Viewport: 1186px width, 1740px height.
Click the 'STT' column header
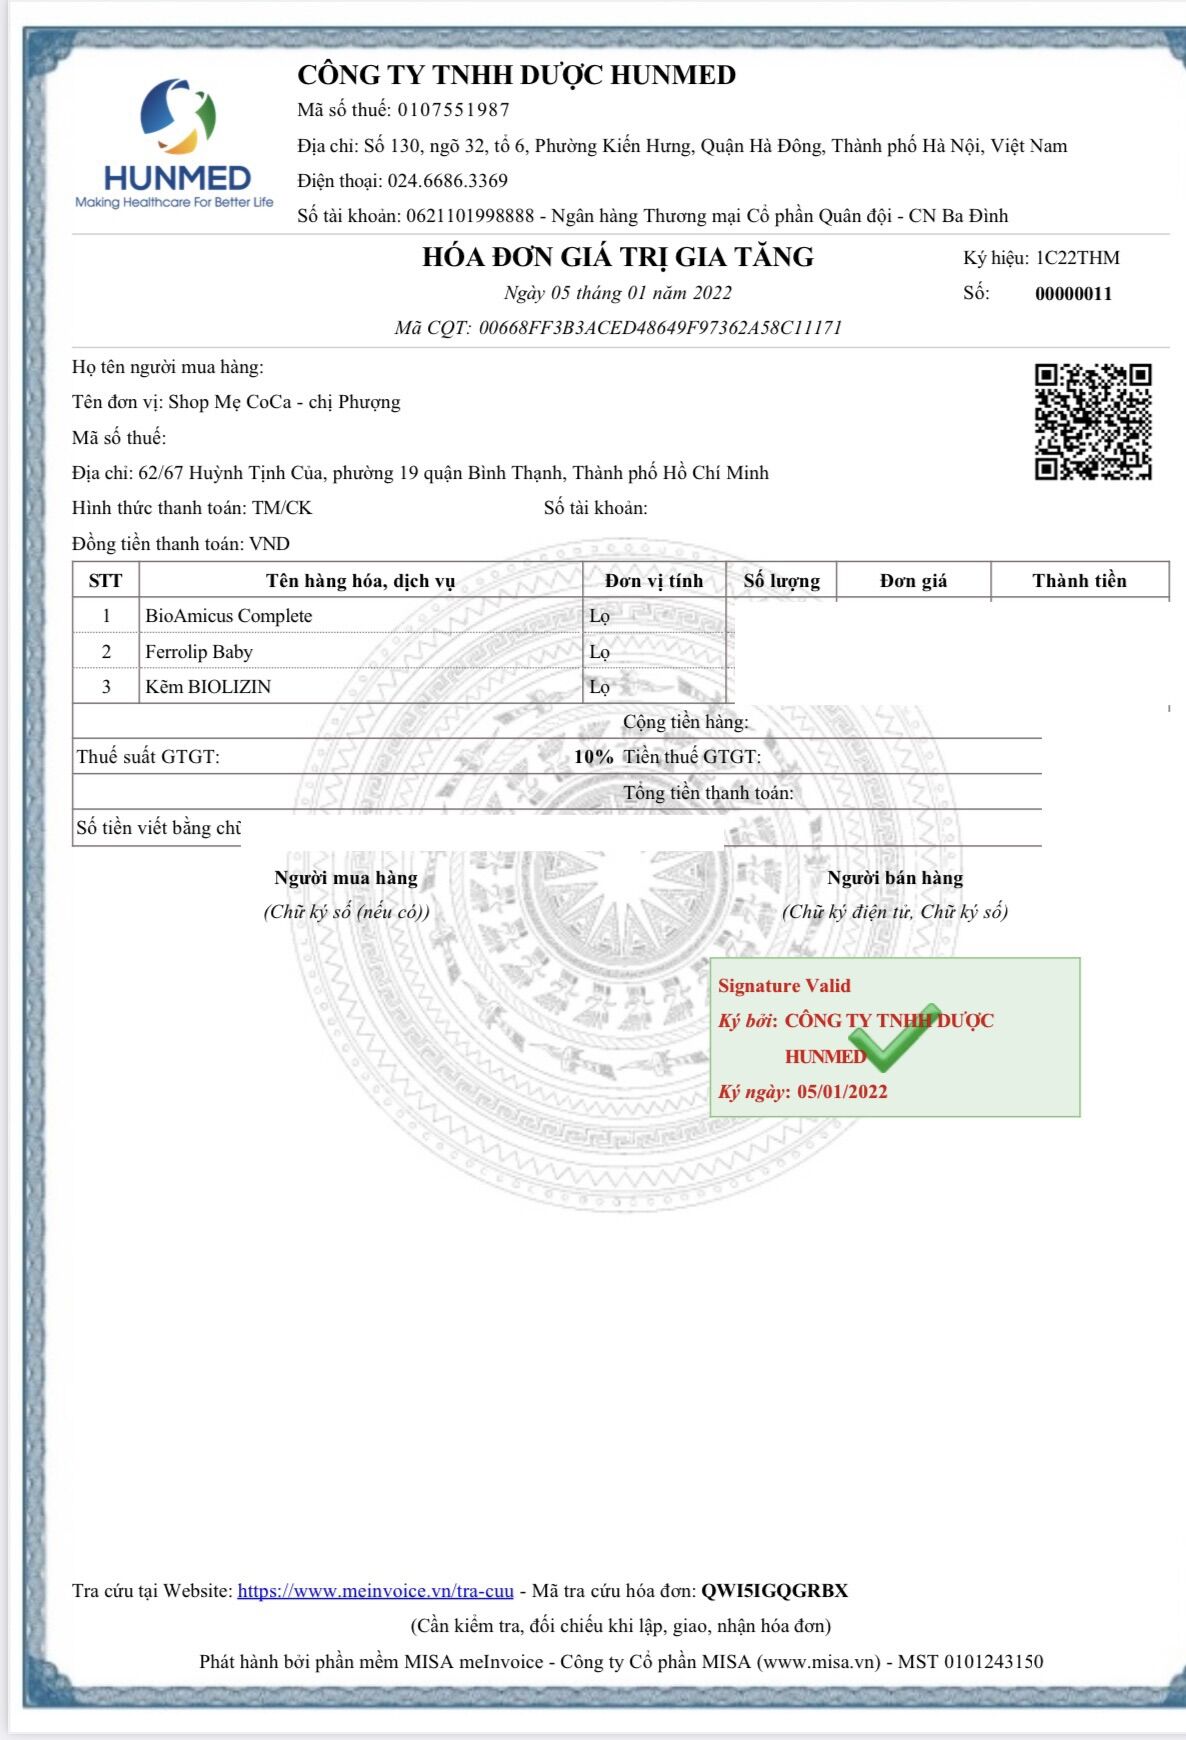[x=106, y=581]
